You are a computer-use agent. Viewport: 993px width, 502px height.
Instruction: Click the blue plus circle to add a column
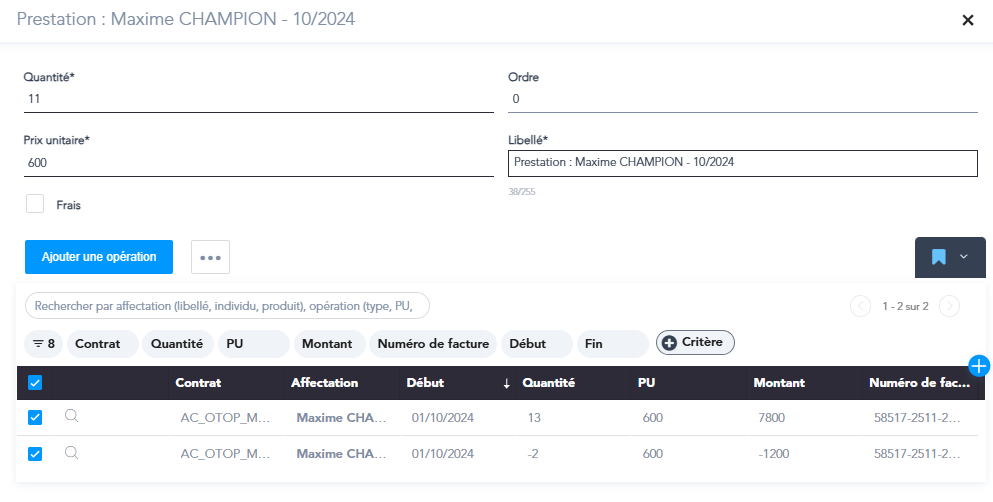[979, 366]
